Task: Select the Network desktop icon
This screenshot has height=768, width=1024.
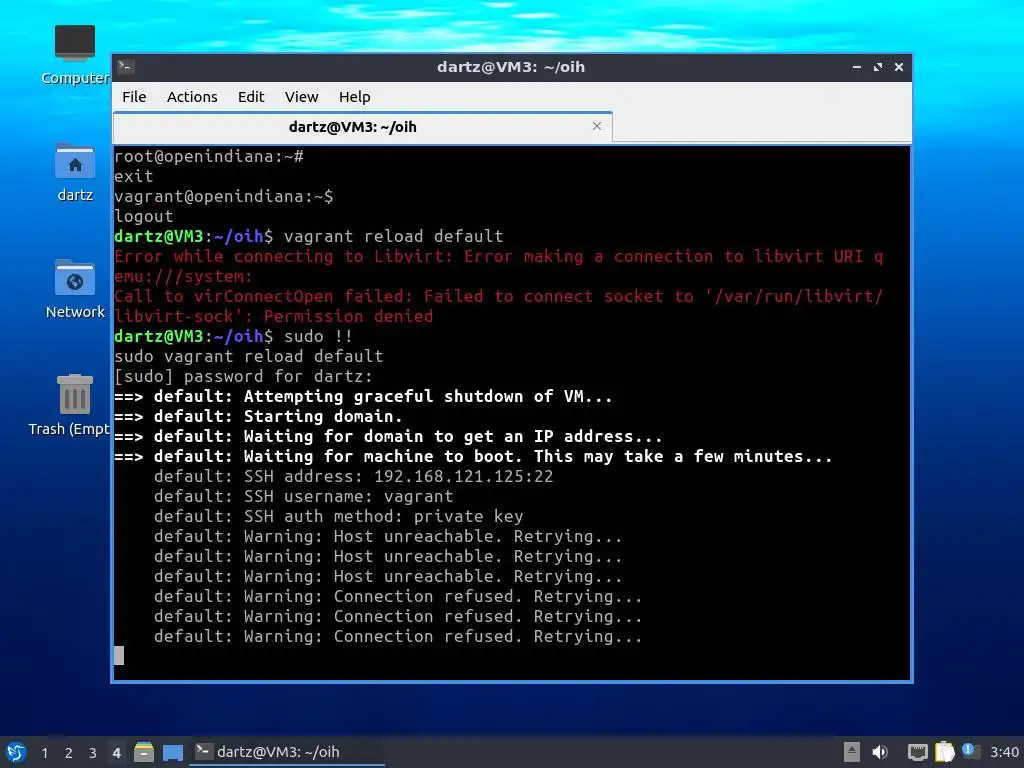Action: [x=75, y=289]
